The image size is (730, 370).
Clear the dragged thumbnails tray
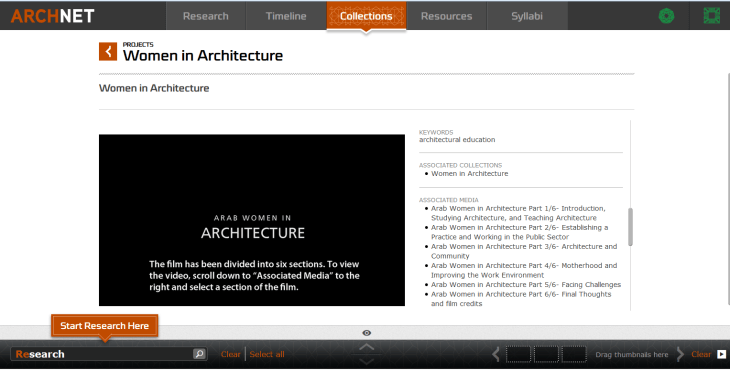[x=701, y=354]
